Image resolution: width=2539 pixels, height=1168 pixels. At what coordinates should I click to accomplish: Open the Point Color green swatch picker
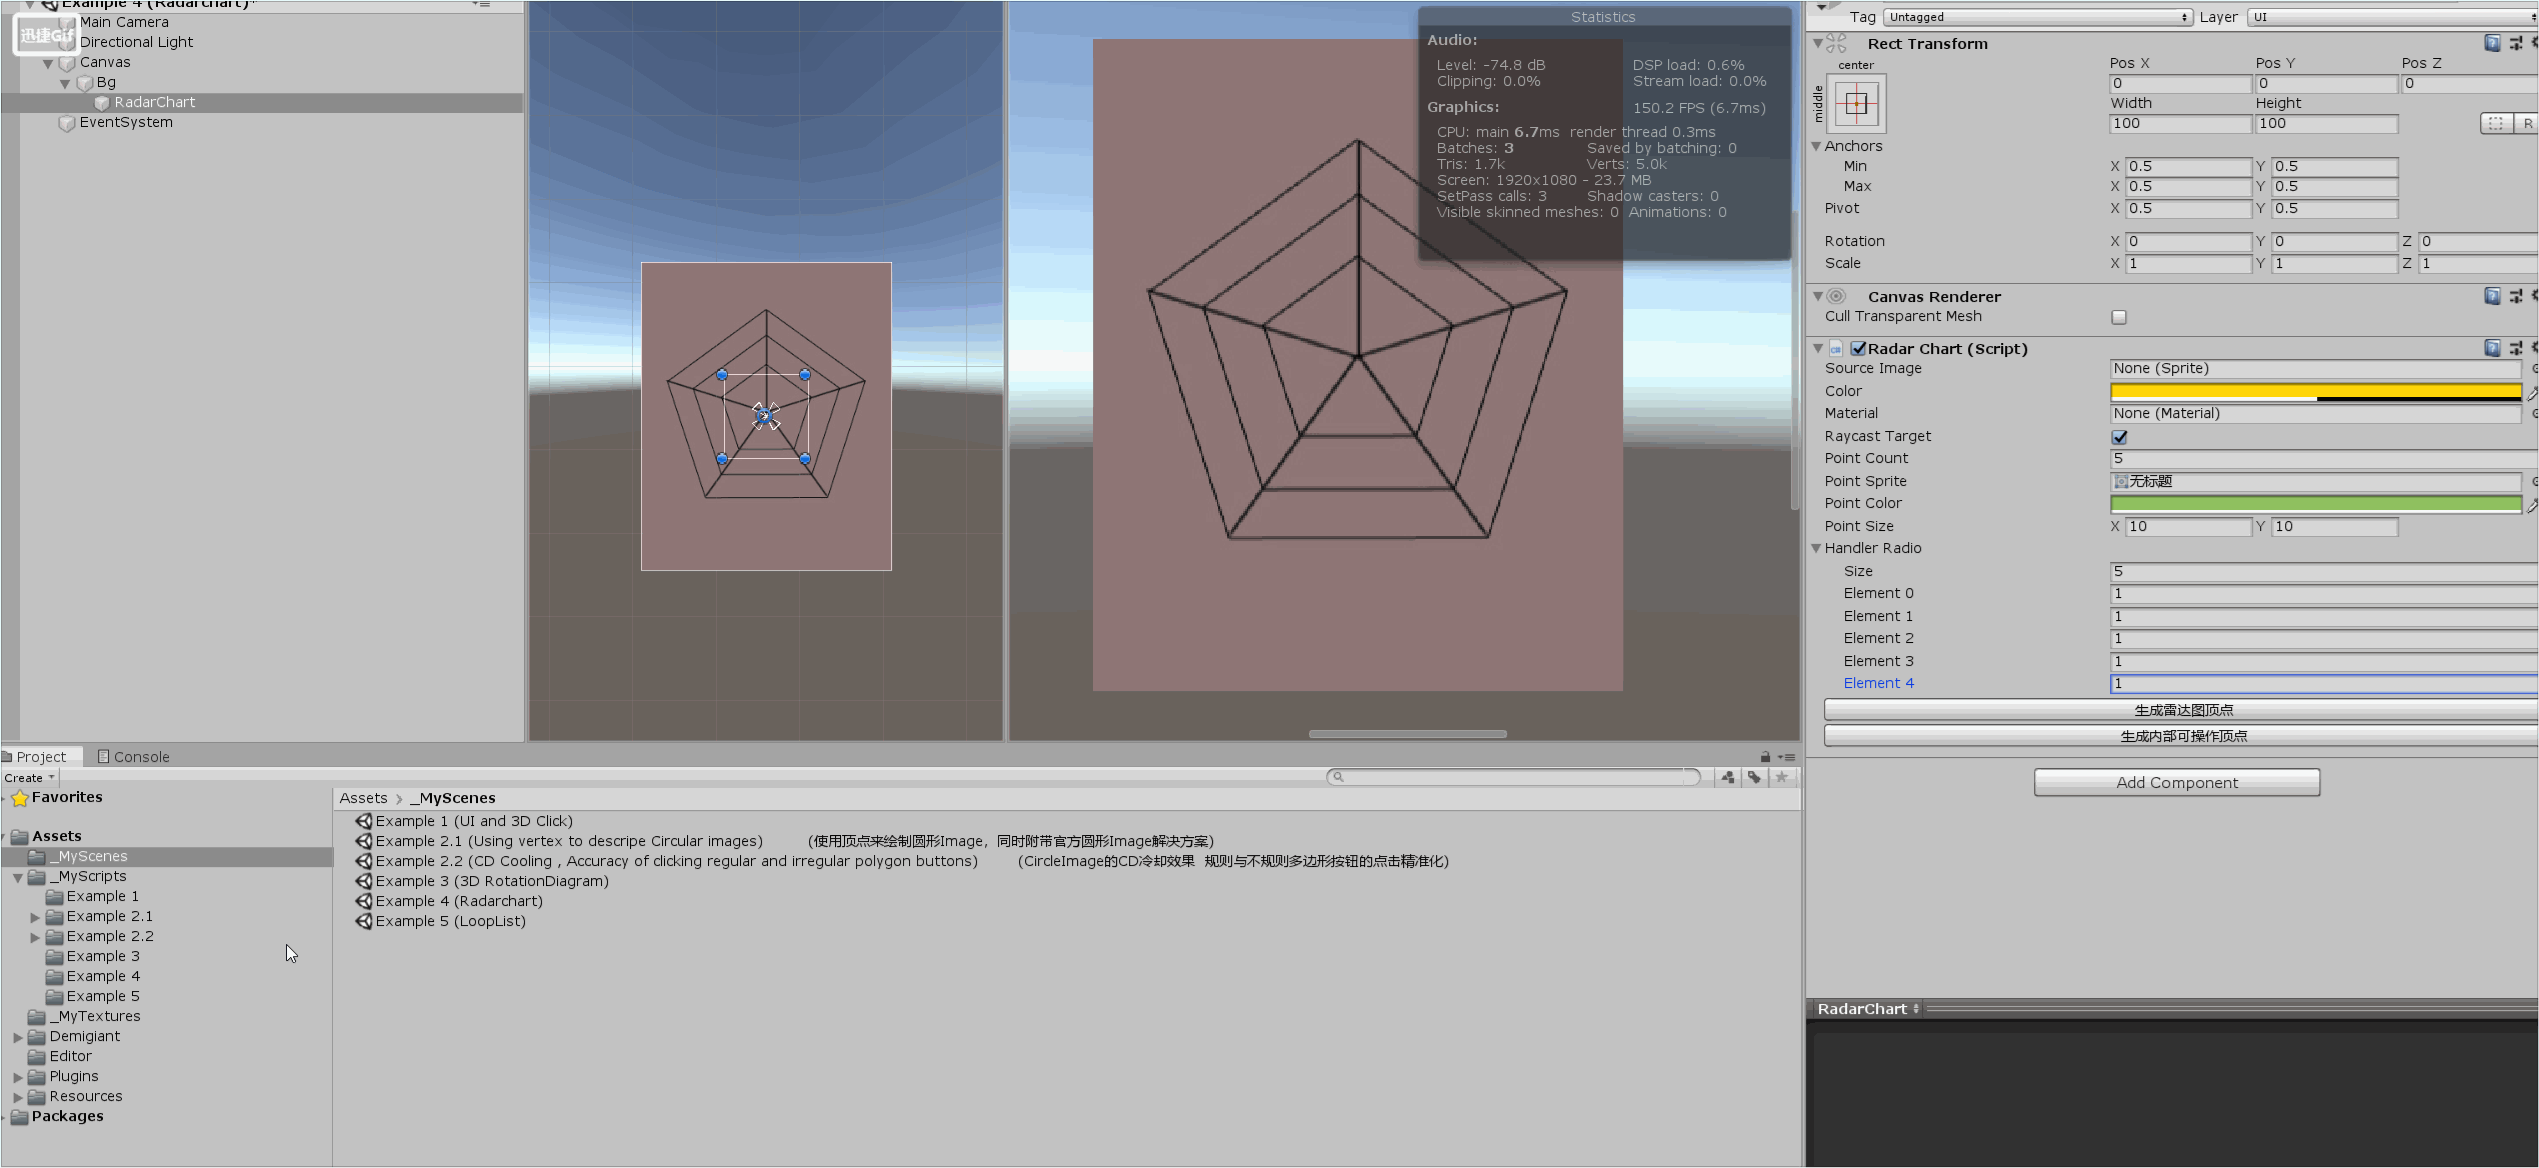[x=2315, y=503]
